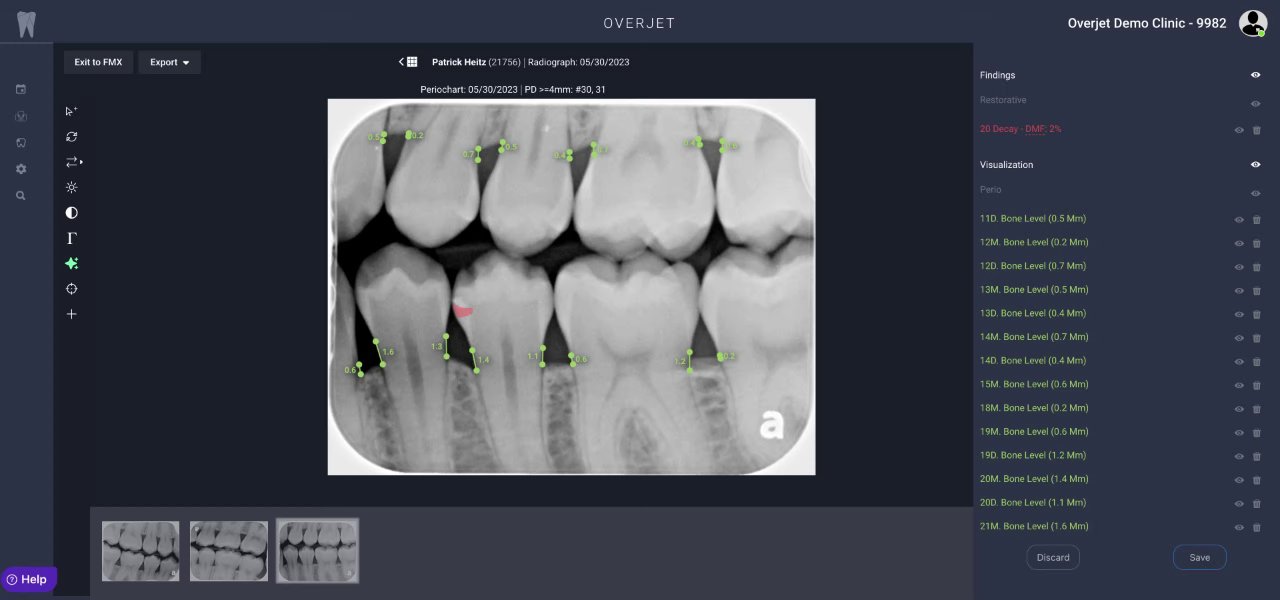This screenshot has width=1280, height=600.
Task: Expand the flip arrows tool submenu
Action: (74, 162)
